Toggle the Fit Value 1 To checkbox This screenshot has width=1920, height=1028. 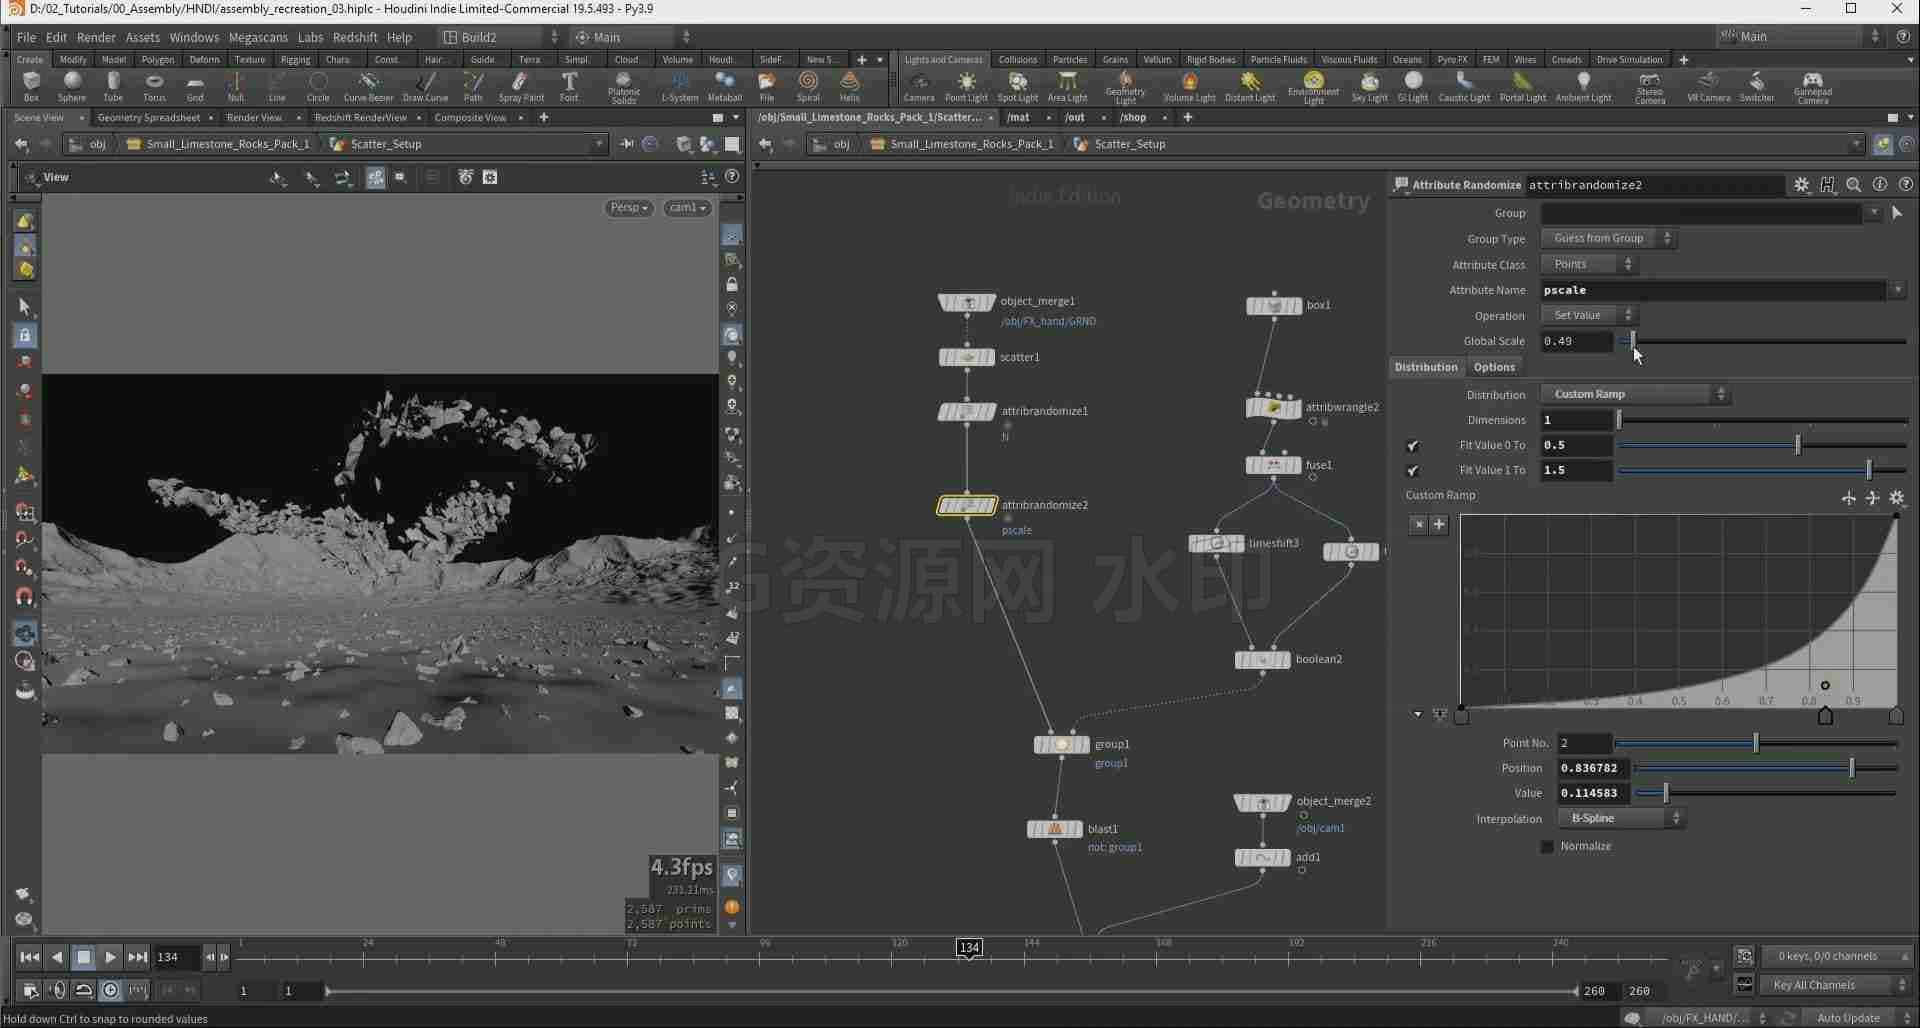coord(1412,471)
